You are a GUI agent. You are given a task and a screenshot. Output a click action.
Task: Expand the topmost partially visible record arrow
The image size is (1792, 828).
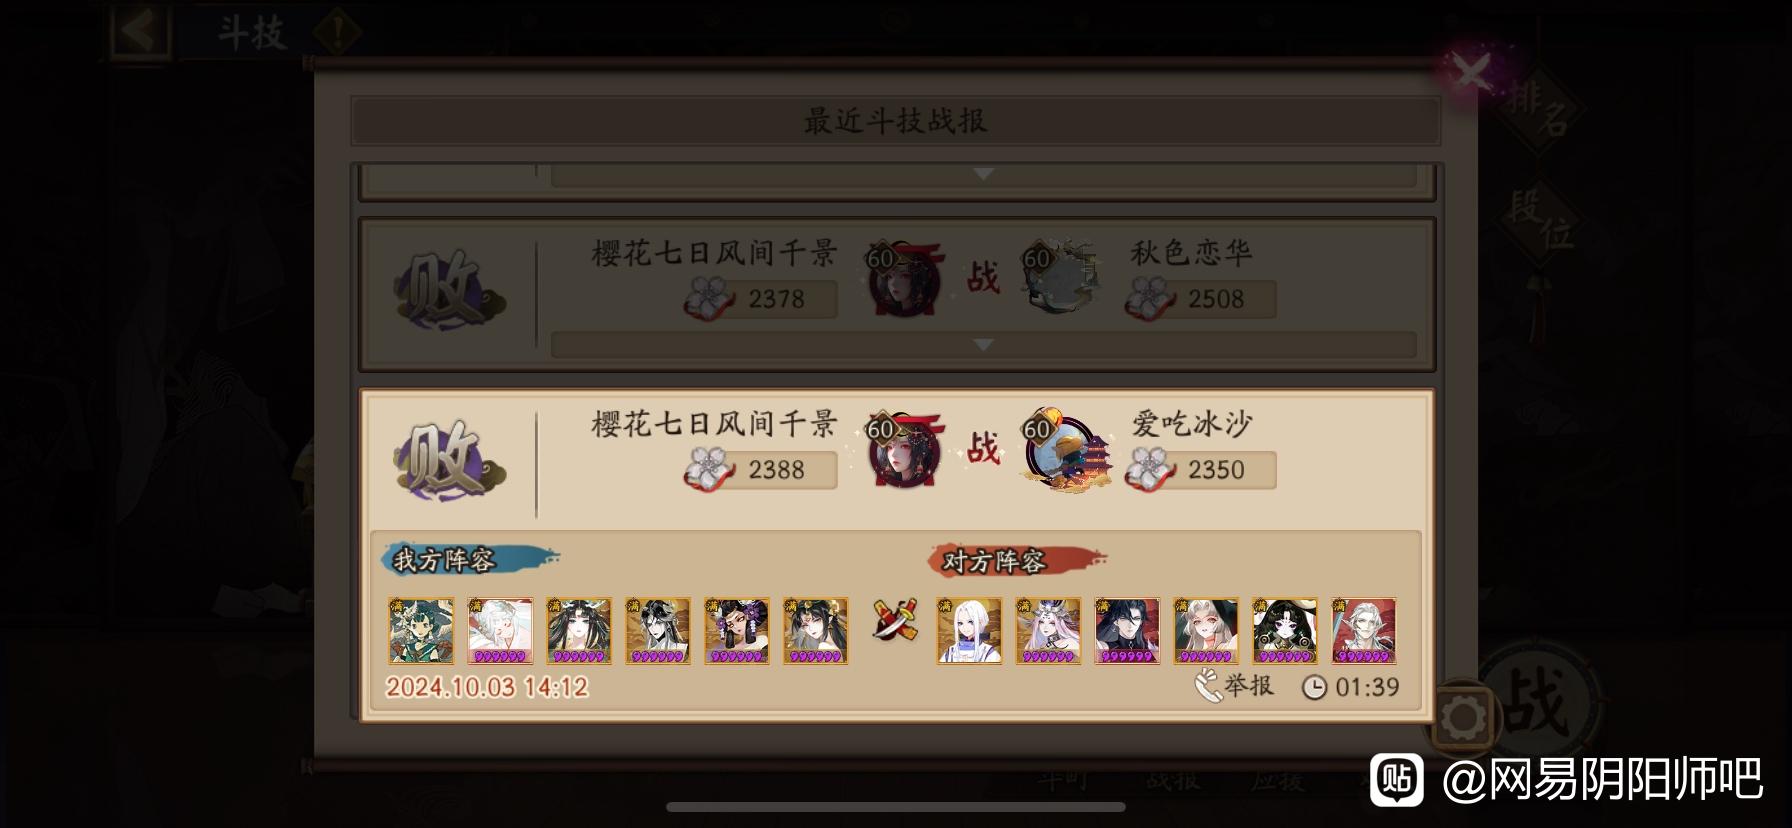click(x=983, y=174)
